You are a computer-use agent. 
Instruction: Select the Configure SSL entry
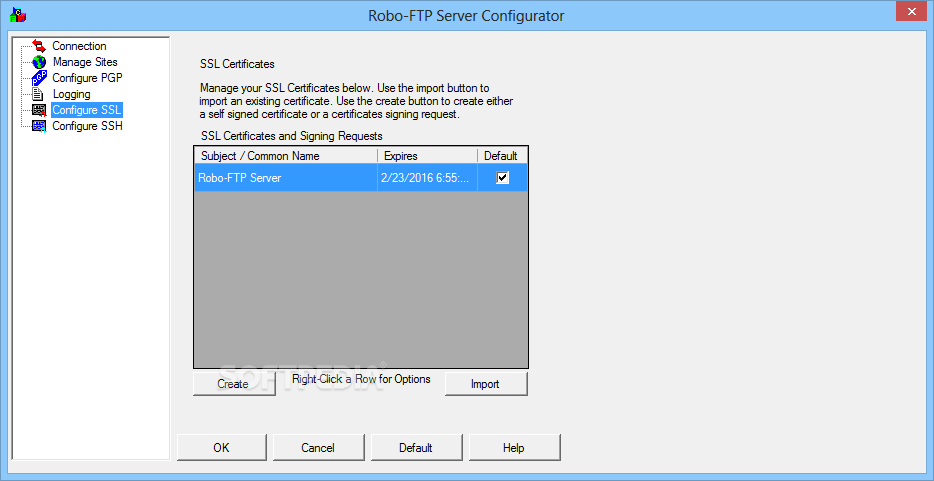tap(87, 110)
